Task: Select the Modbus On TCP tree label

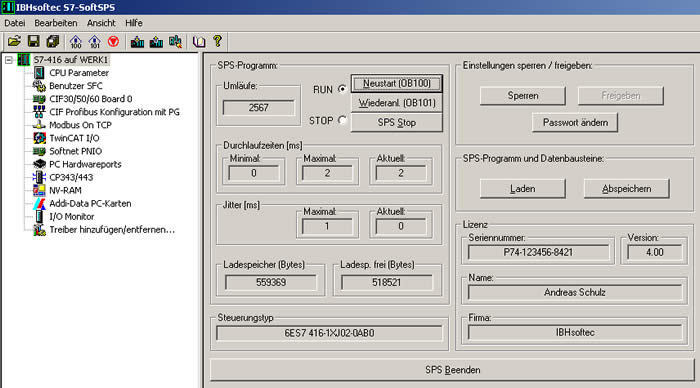Action: coord(80,125)
